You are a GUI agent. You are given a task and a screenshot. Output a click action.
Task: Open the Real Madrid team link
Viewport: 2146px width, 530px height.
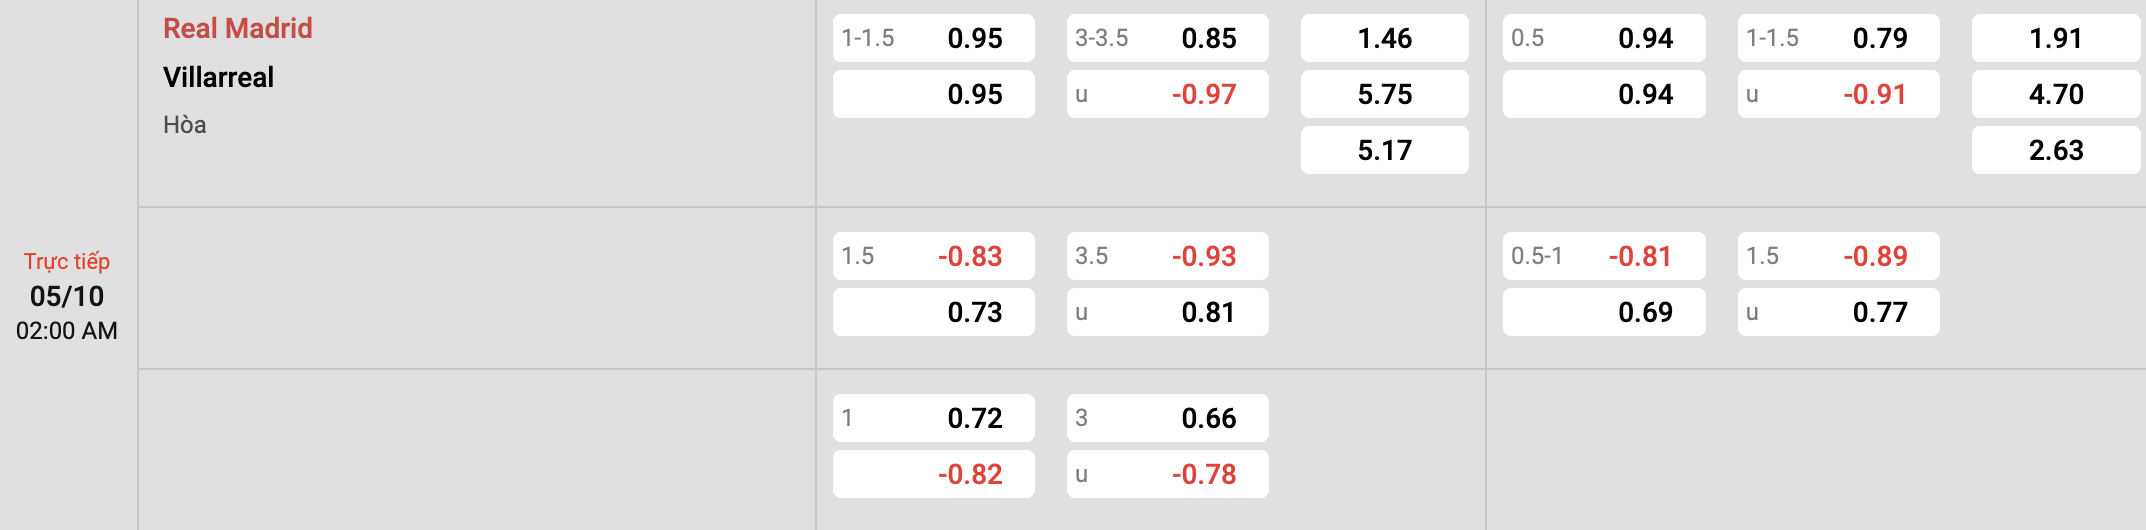point(238,28)
